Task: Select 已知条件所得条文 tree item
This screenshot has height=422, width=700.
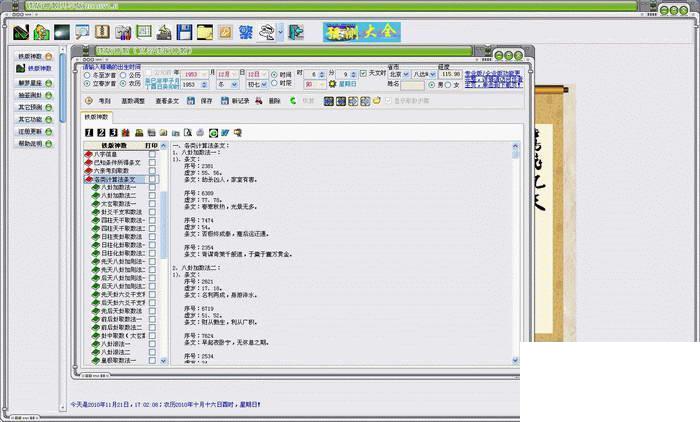Action: pos(117,163)
